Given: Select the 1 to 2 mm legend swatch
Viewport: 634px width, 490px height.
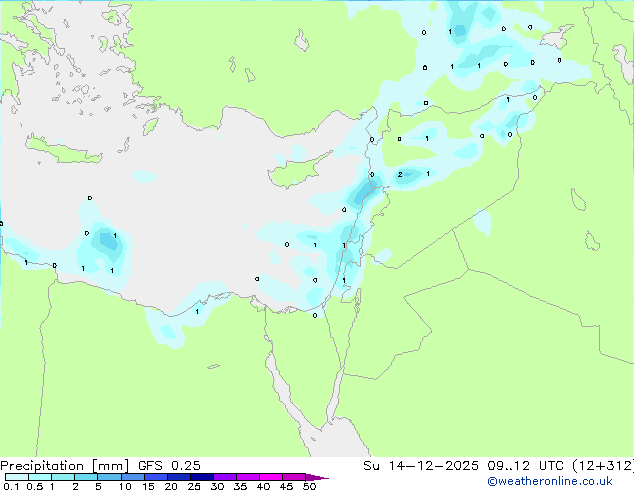Looking at the screenshot, I should pyautogui.click(x=63, y=477).
